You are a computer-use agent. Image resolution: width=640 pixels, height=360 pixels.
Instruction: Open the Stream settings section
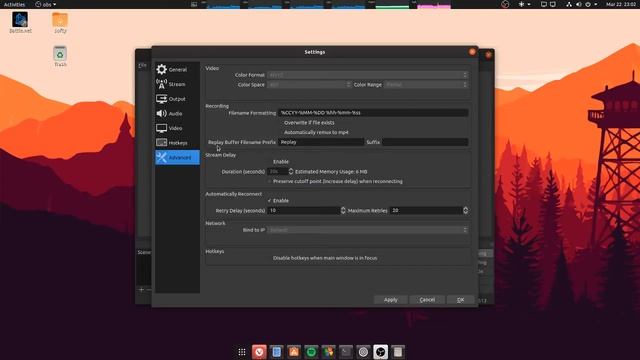click(177, 84)
